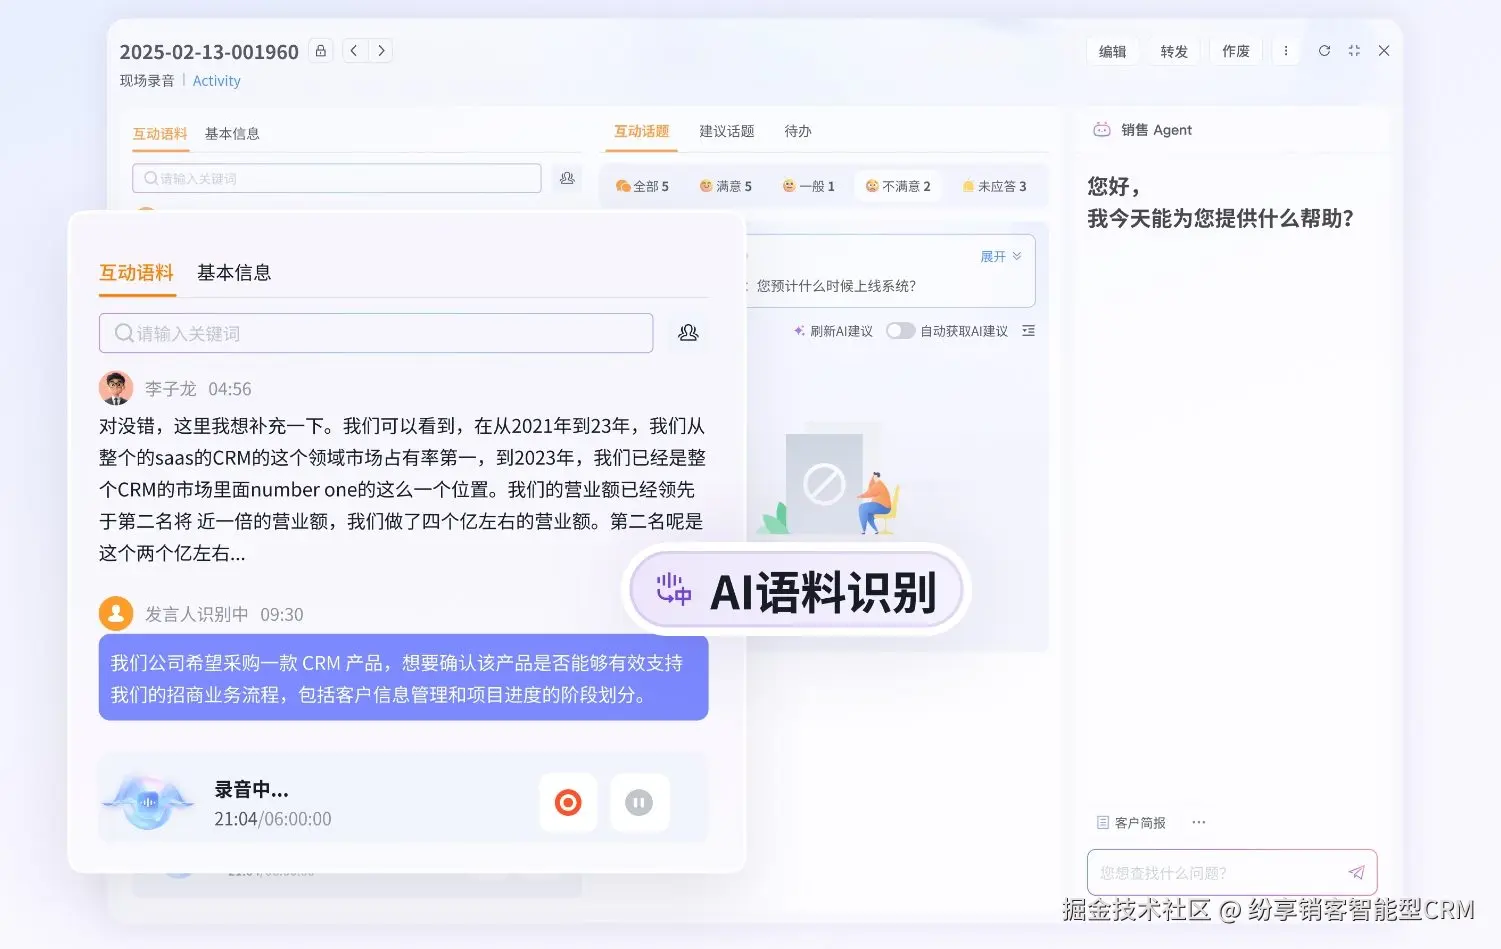Switch to 建议话题 tab
Screen dimensions: 1501x949
(x=727, y=131)
